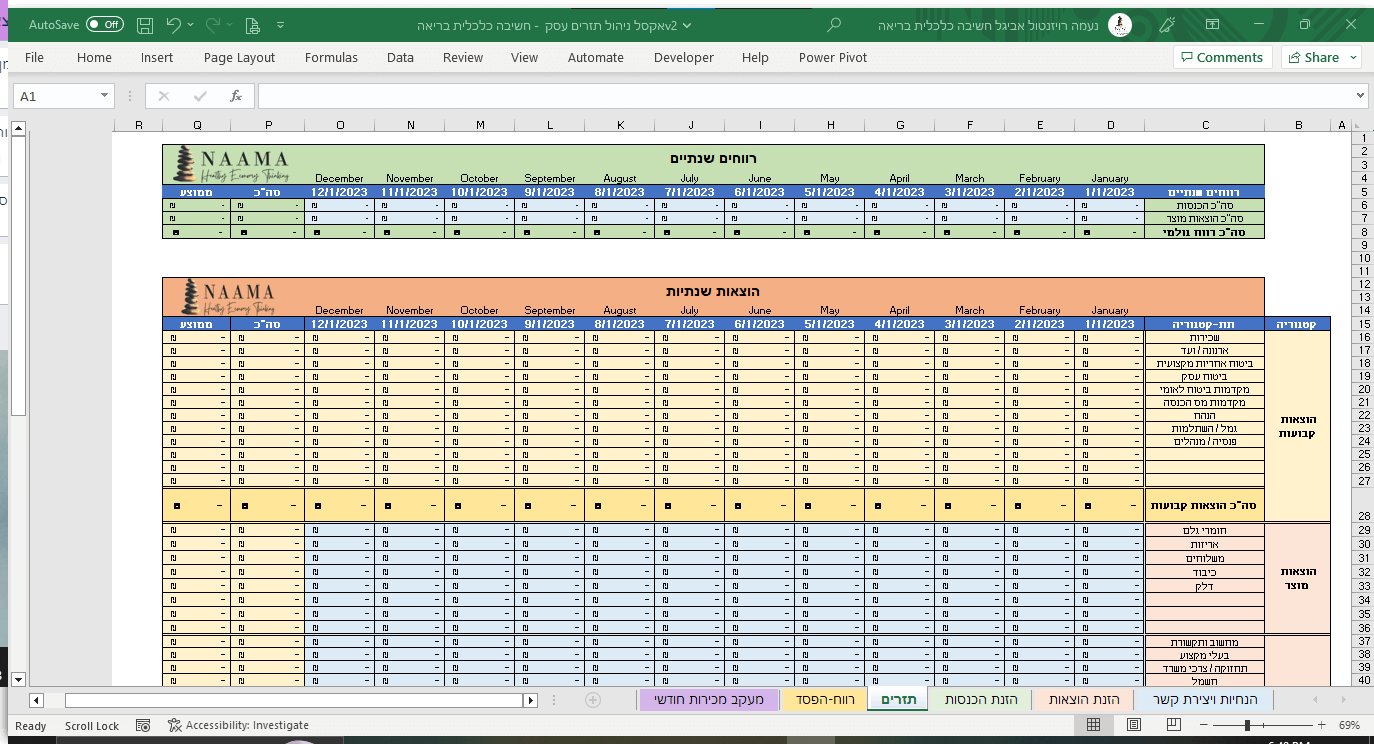The height and width of the screenshot is (744, 1374).
Task: Open the search magnifier in title bar
Action: coord(835,25)
